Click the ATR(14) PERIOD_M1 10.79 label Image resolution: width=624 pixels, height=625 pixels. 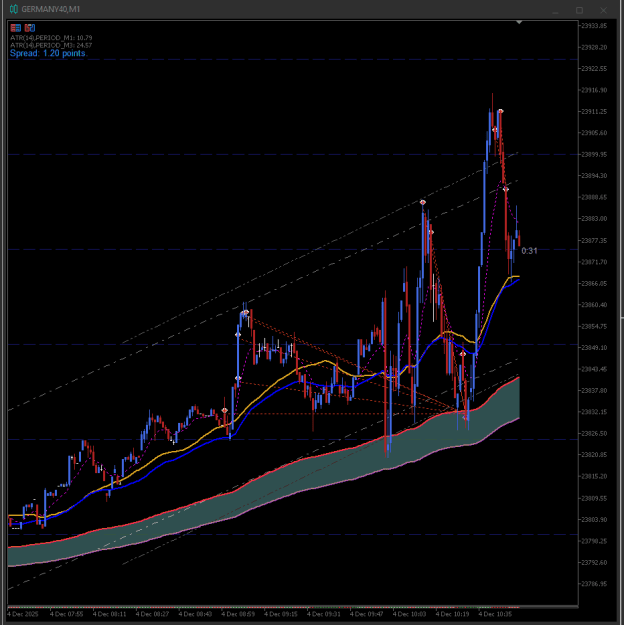coord(51,38)
